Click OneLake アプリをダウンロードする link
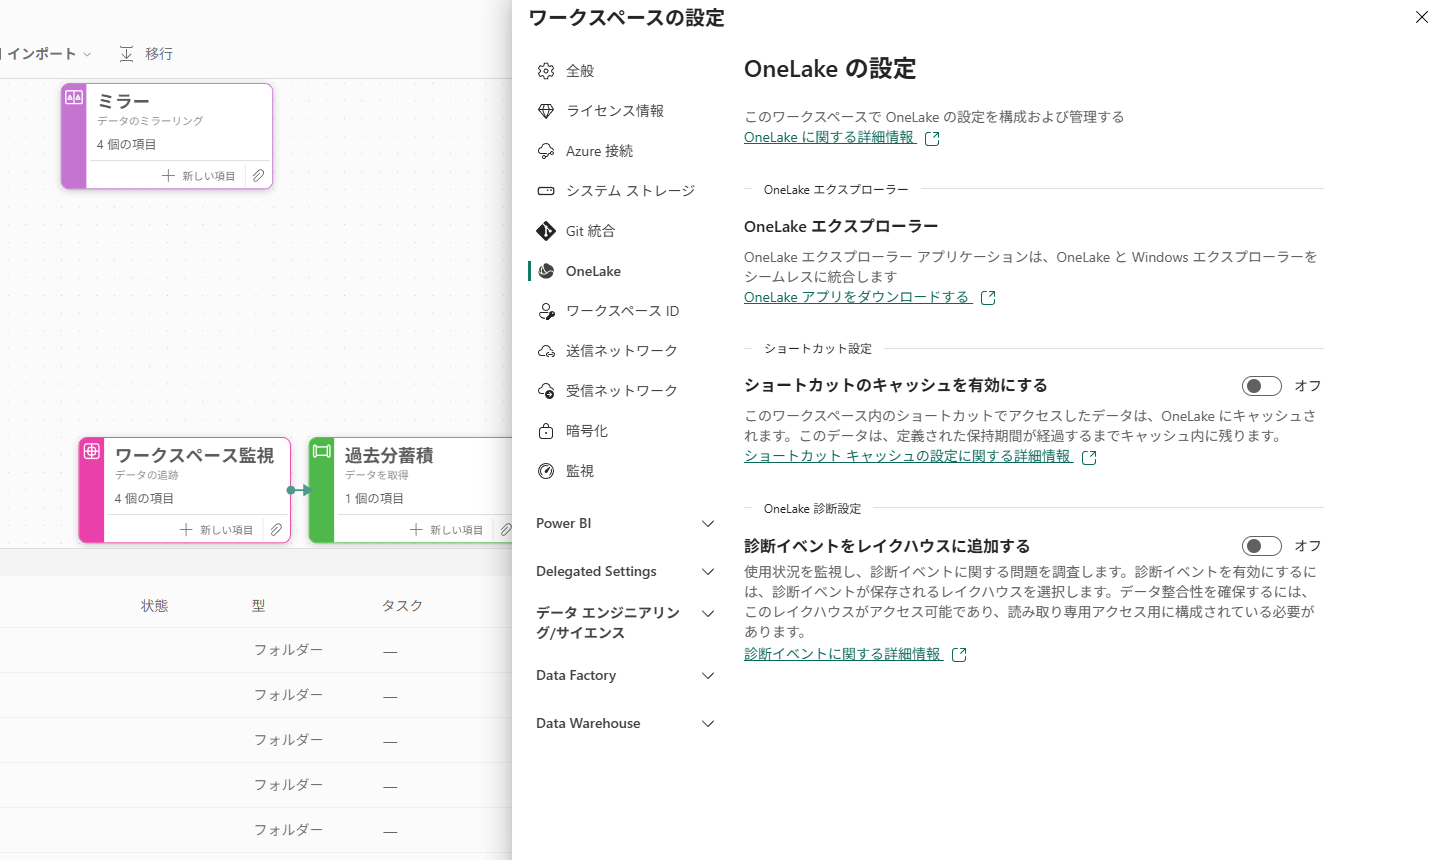 [x=857, y=298]
